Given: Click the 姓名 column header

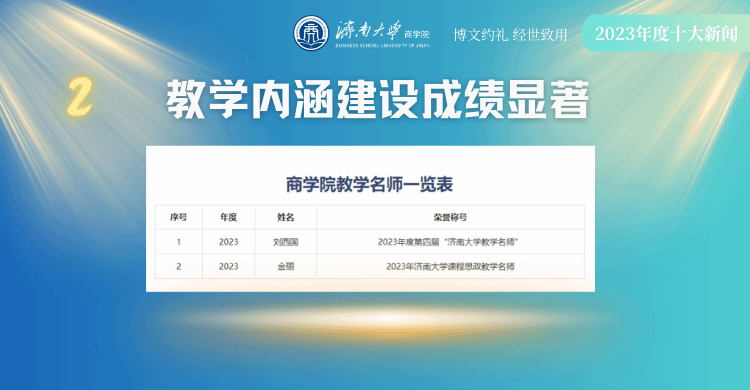Looking at the screenshot, I should pyautogui.click(x=286, y=217).
